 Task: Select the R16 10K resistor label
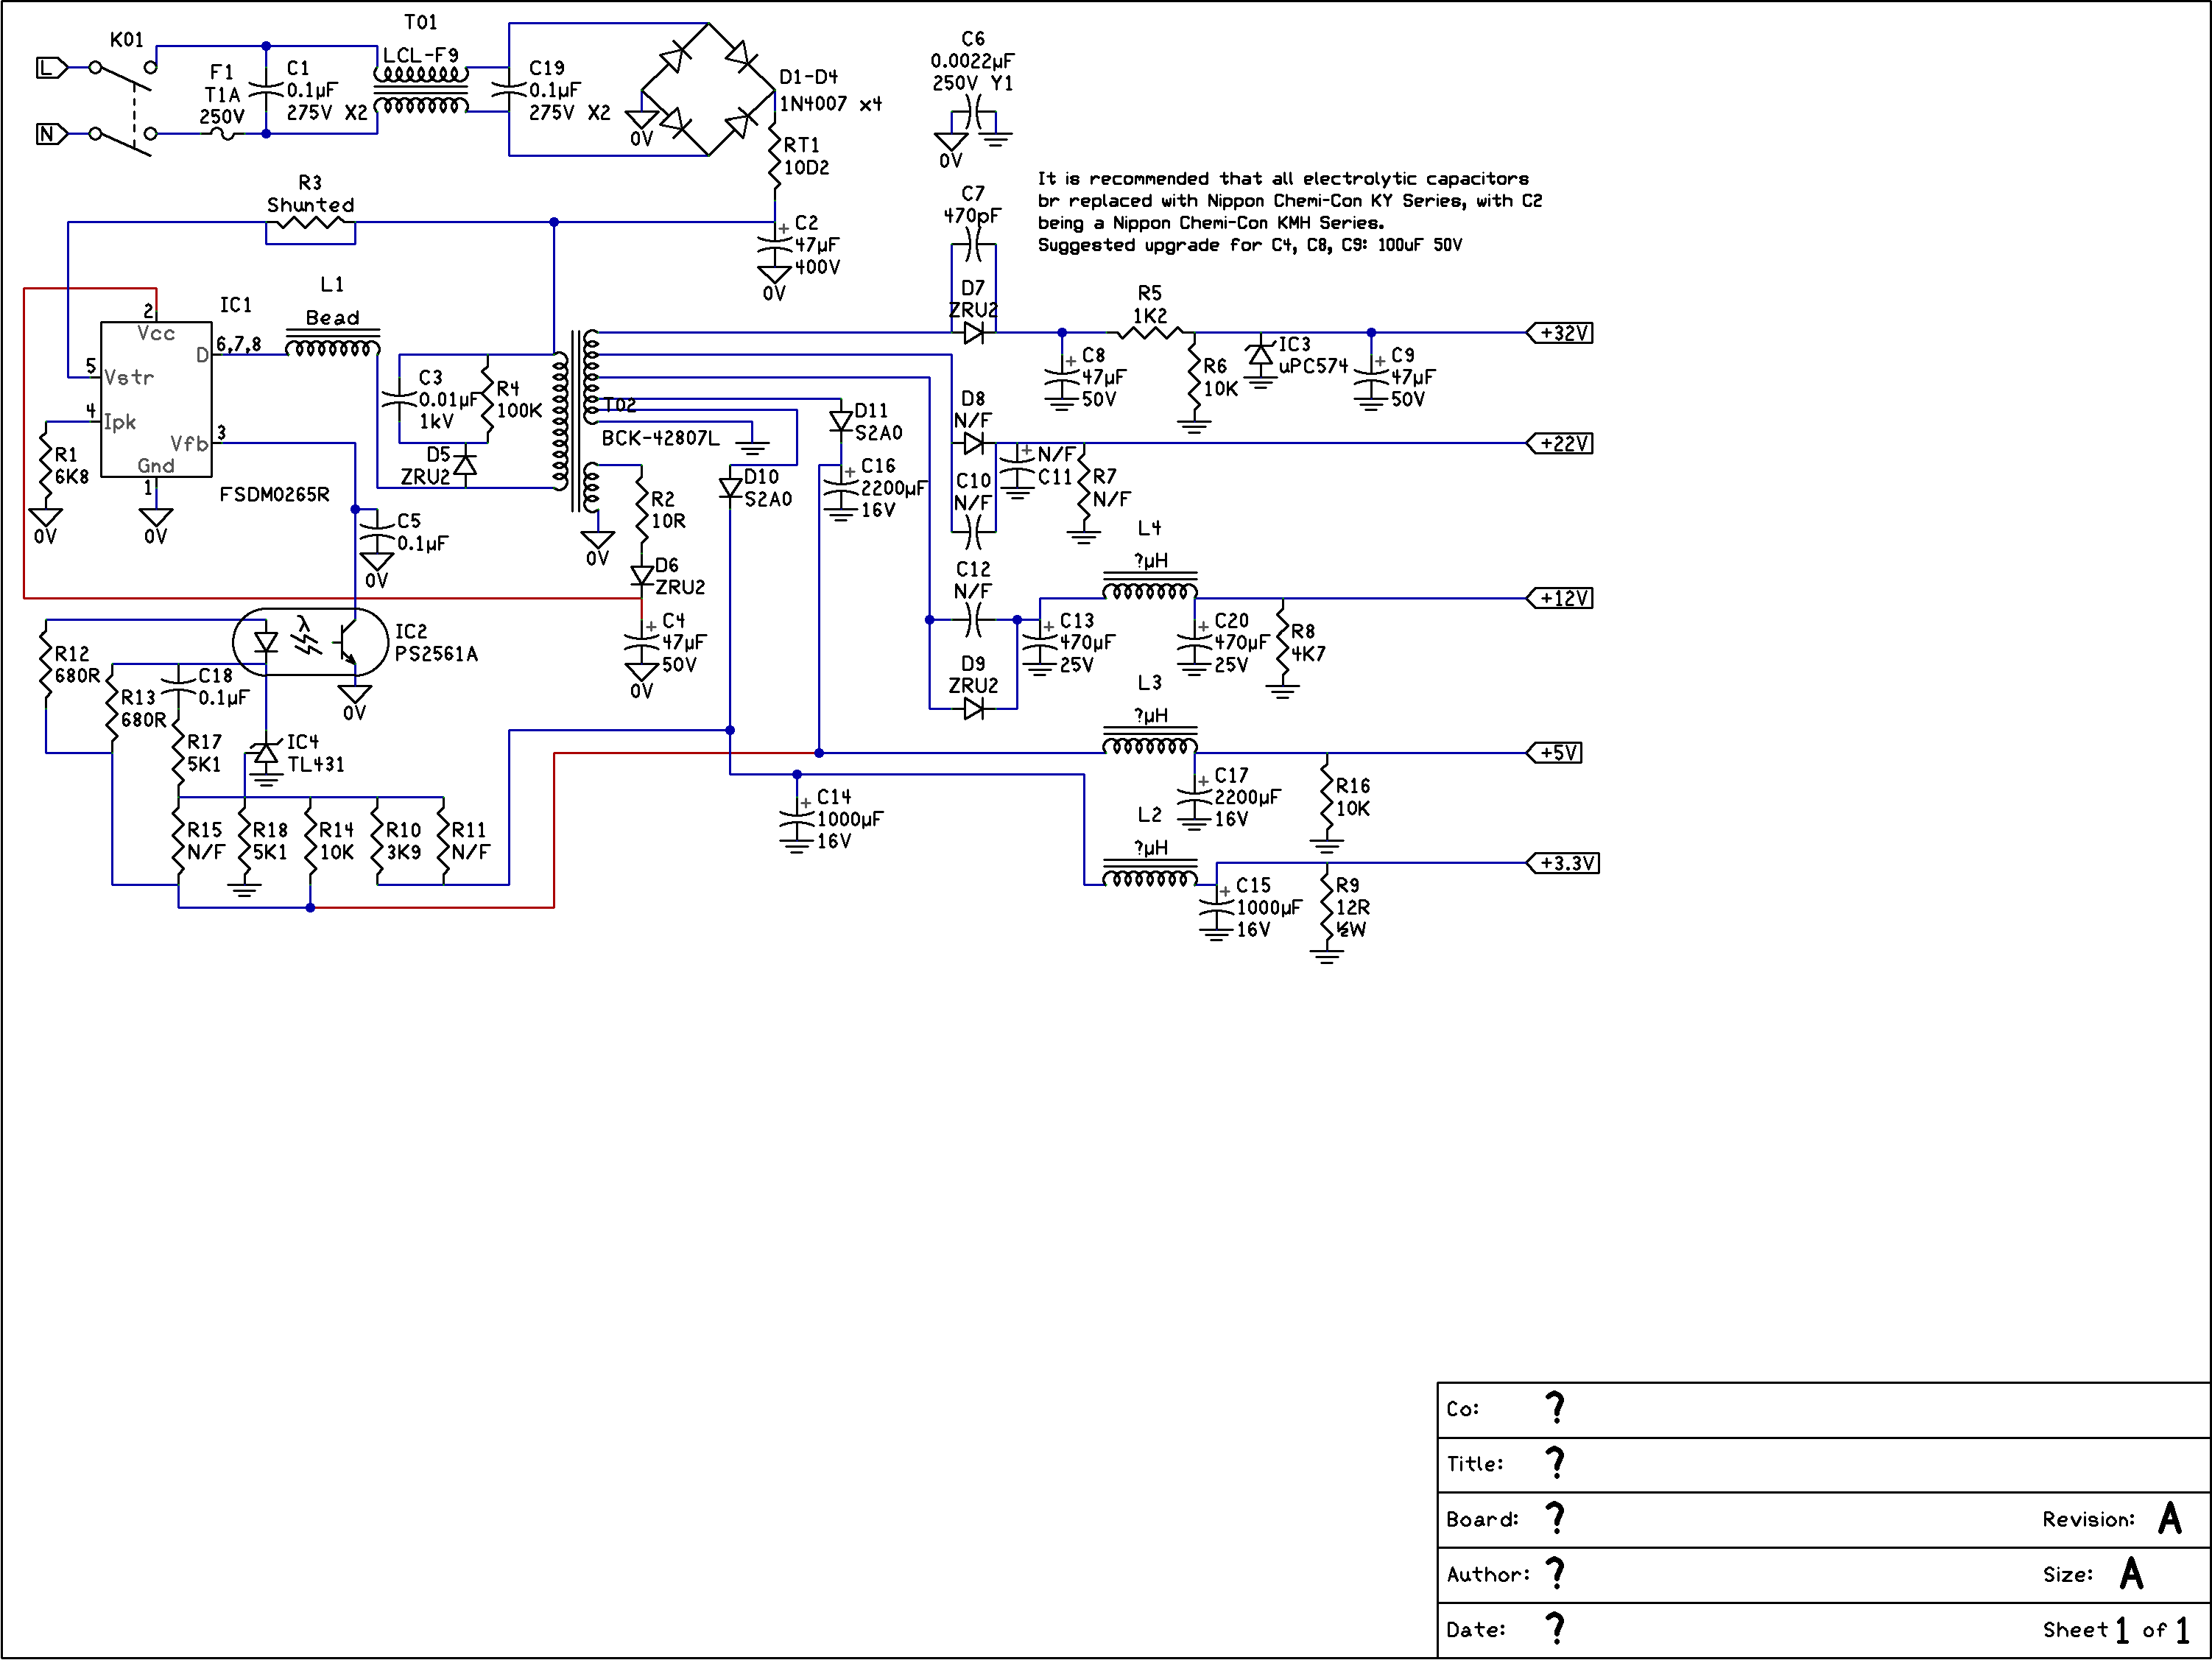click(1353, 797)
